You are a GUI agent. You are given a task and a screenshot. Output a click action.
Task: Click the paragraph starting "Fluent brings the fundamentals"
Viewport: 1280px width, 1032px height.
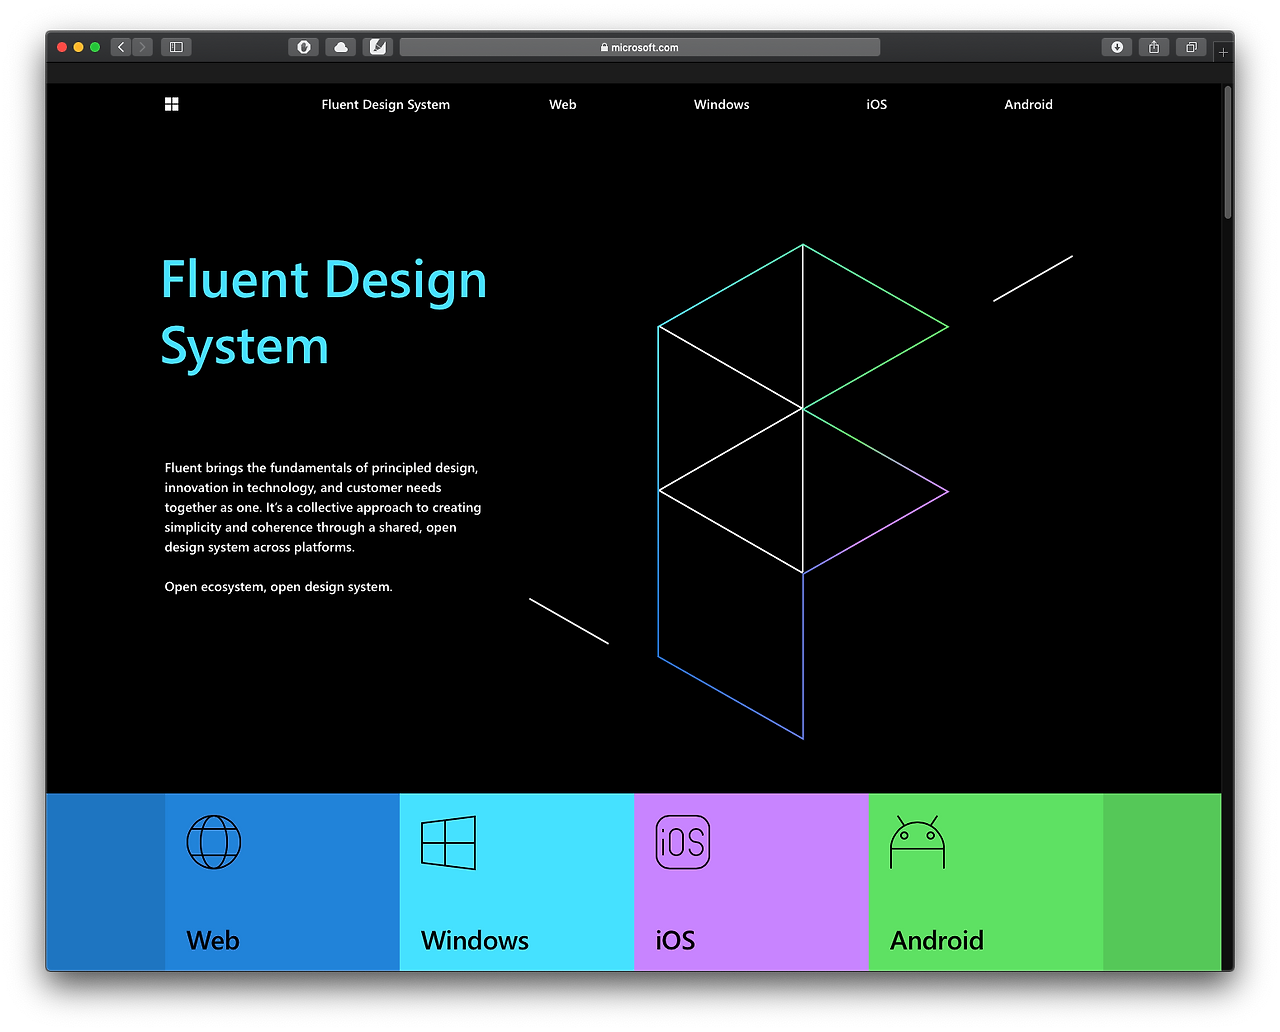(323, 507)
